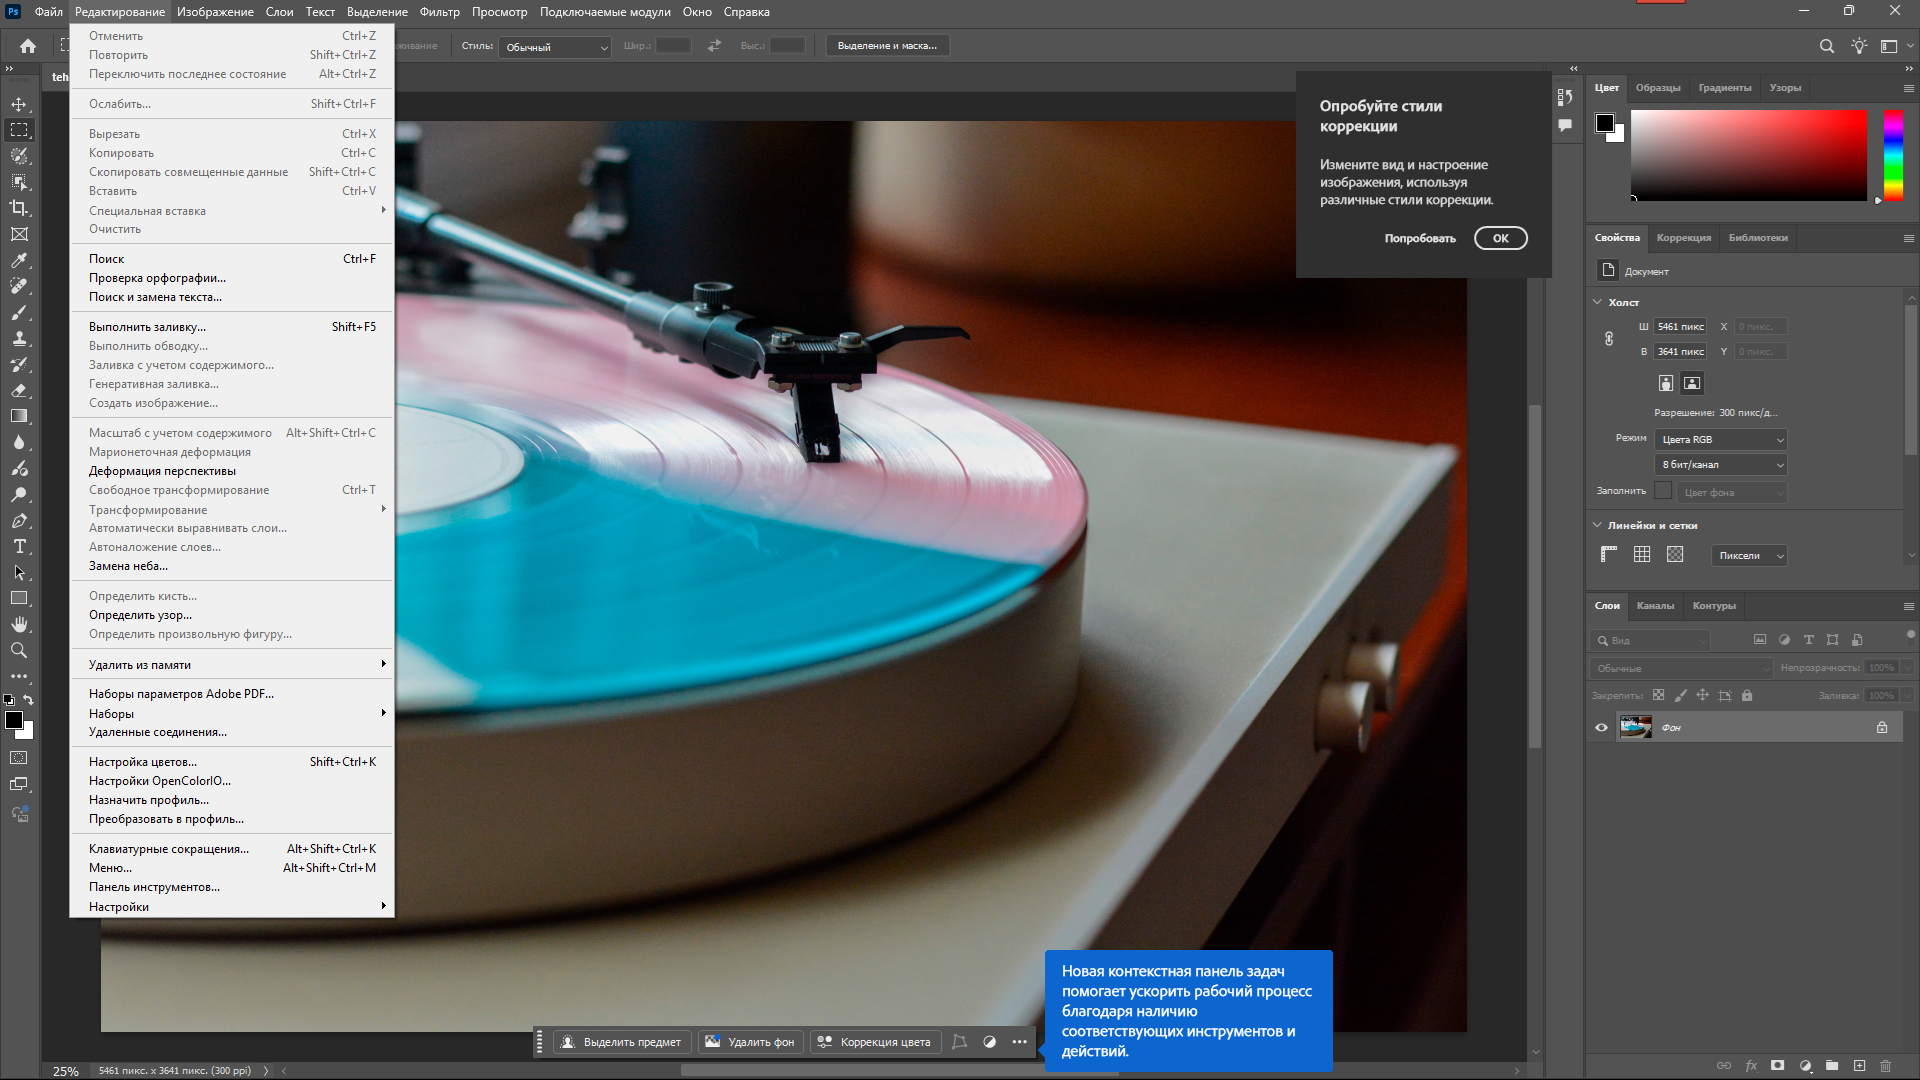
Task: Select the Rectangle shape tool
Action: [x=19, y=598]
